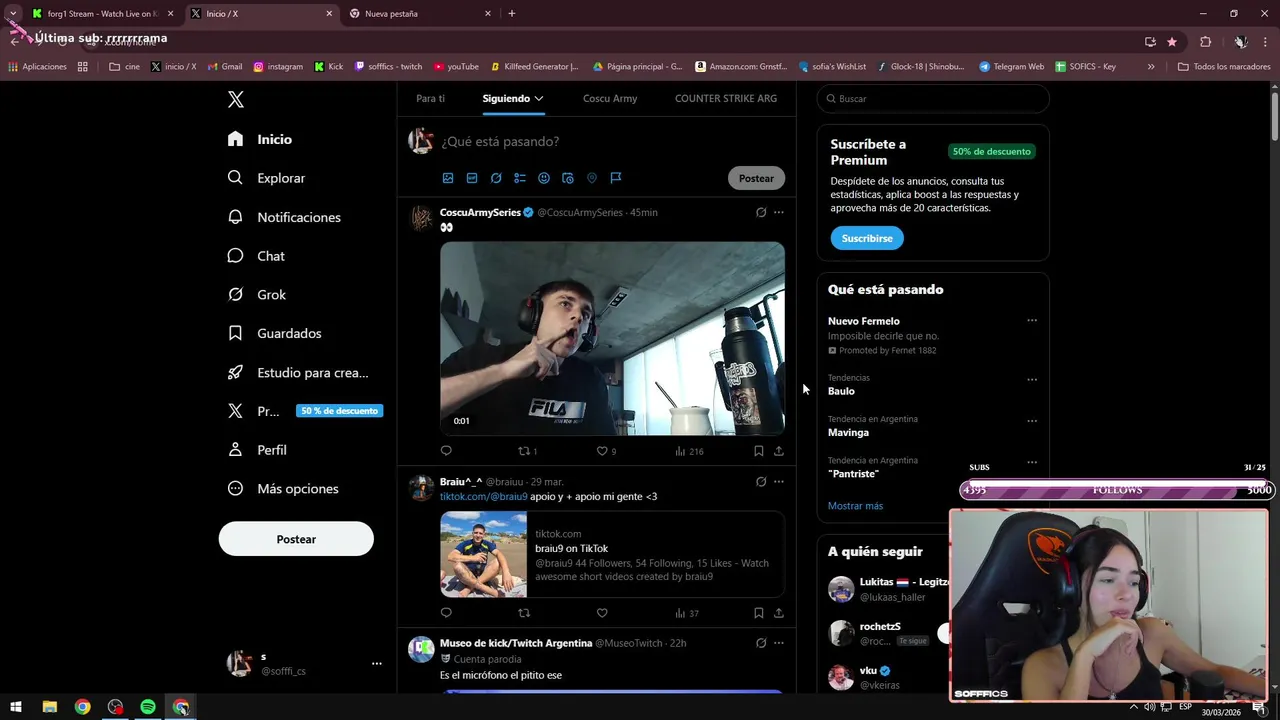
Task: Open account menu dots beside @sofffi_cs
Action: click(x=377, y=663)
